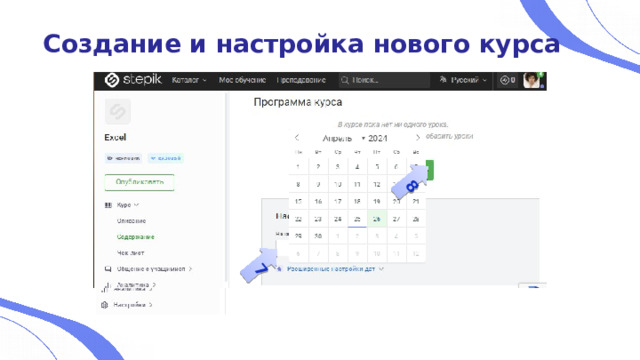Select April 4 in the calendar

357,167
